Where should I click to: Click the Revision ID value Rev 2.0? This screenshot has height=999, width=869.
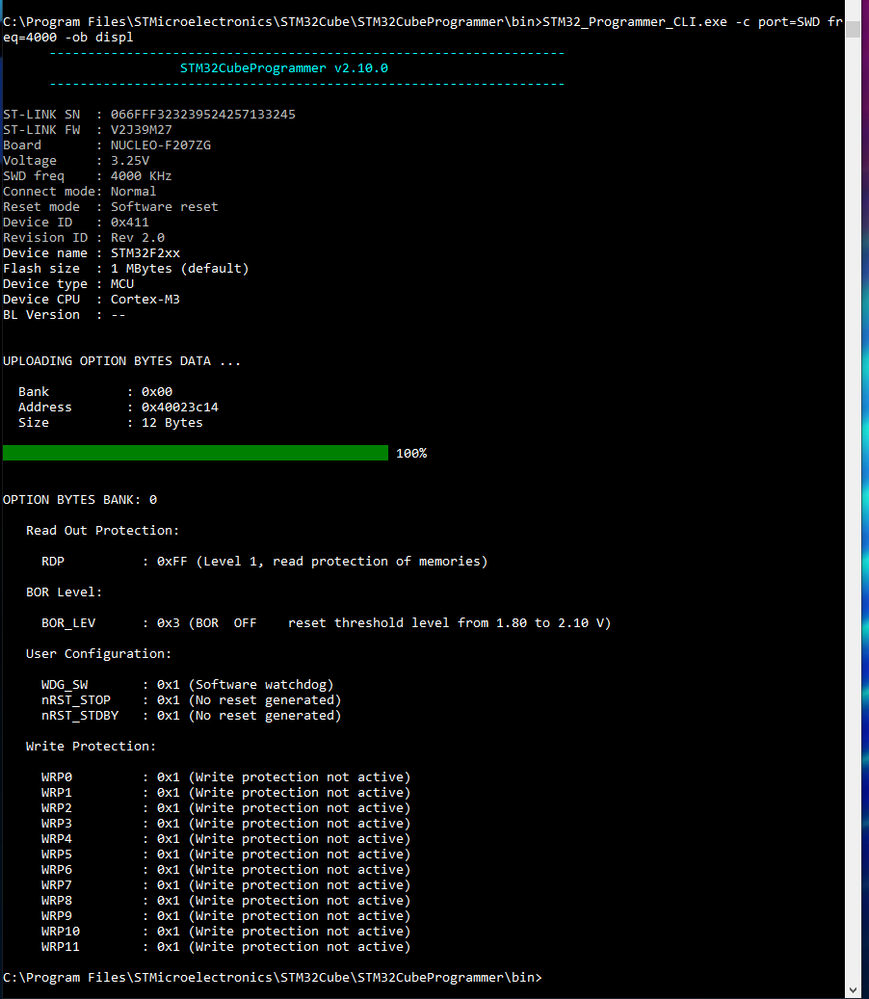(138, 238)
